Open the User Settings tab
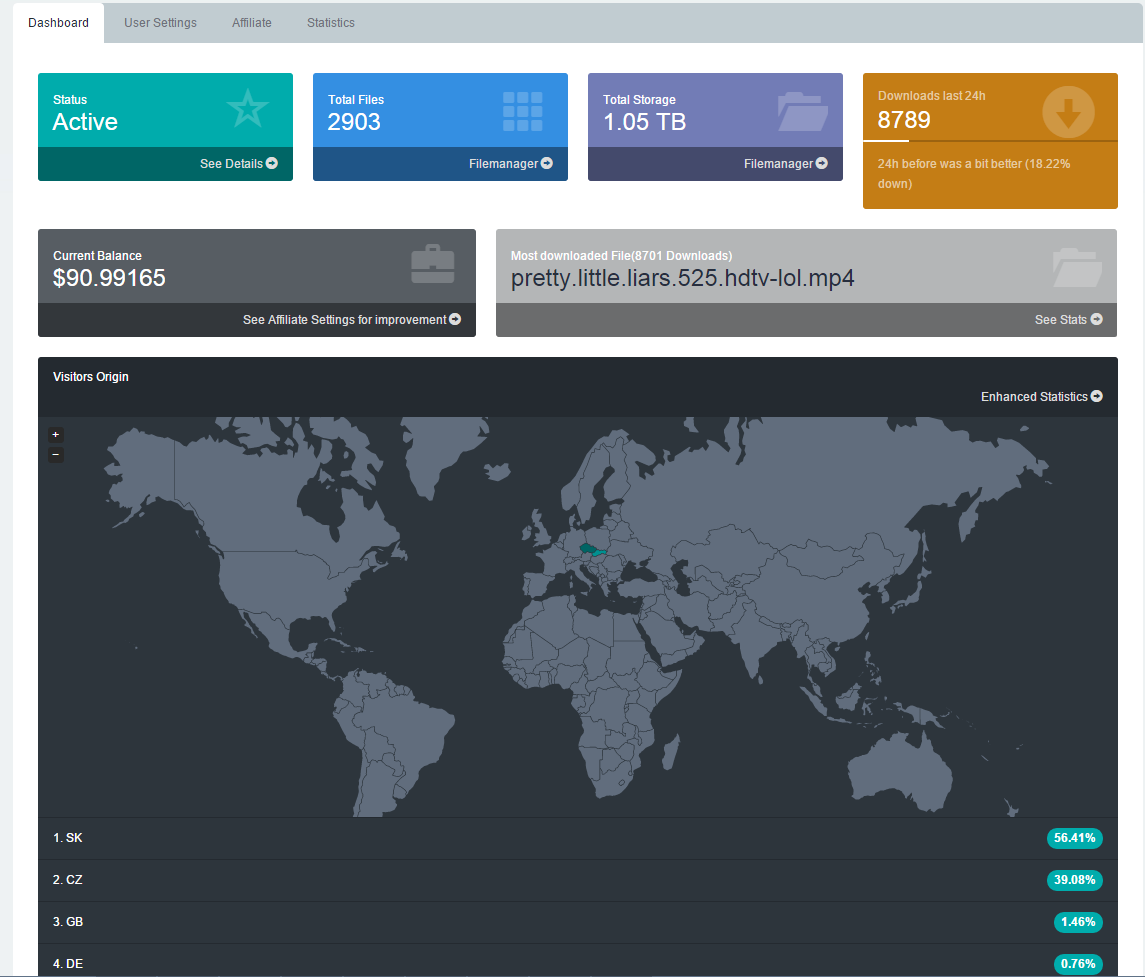This screenshot has width=1145, height=977. (161, 23)
